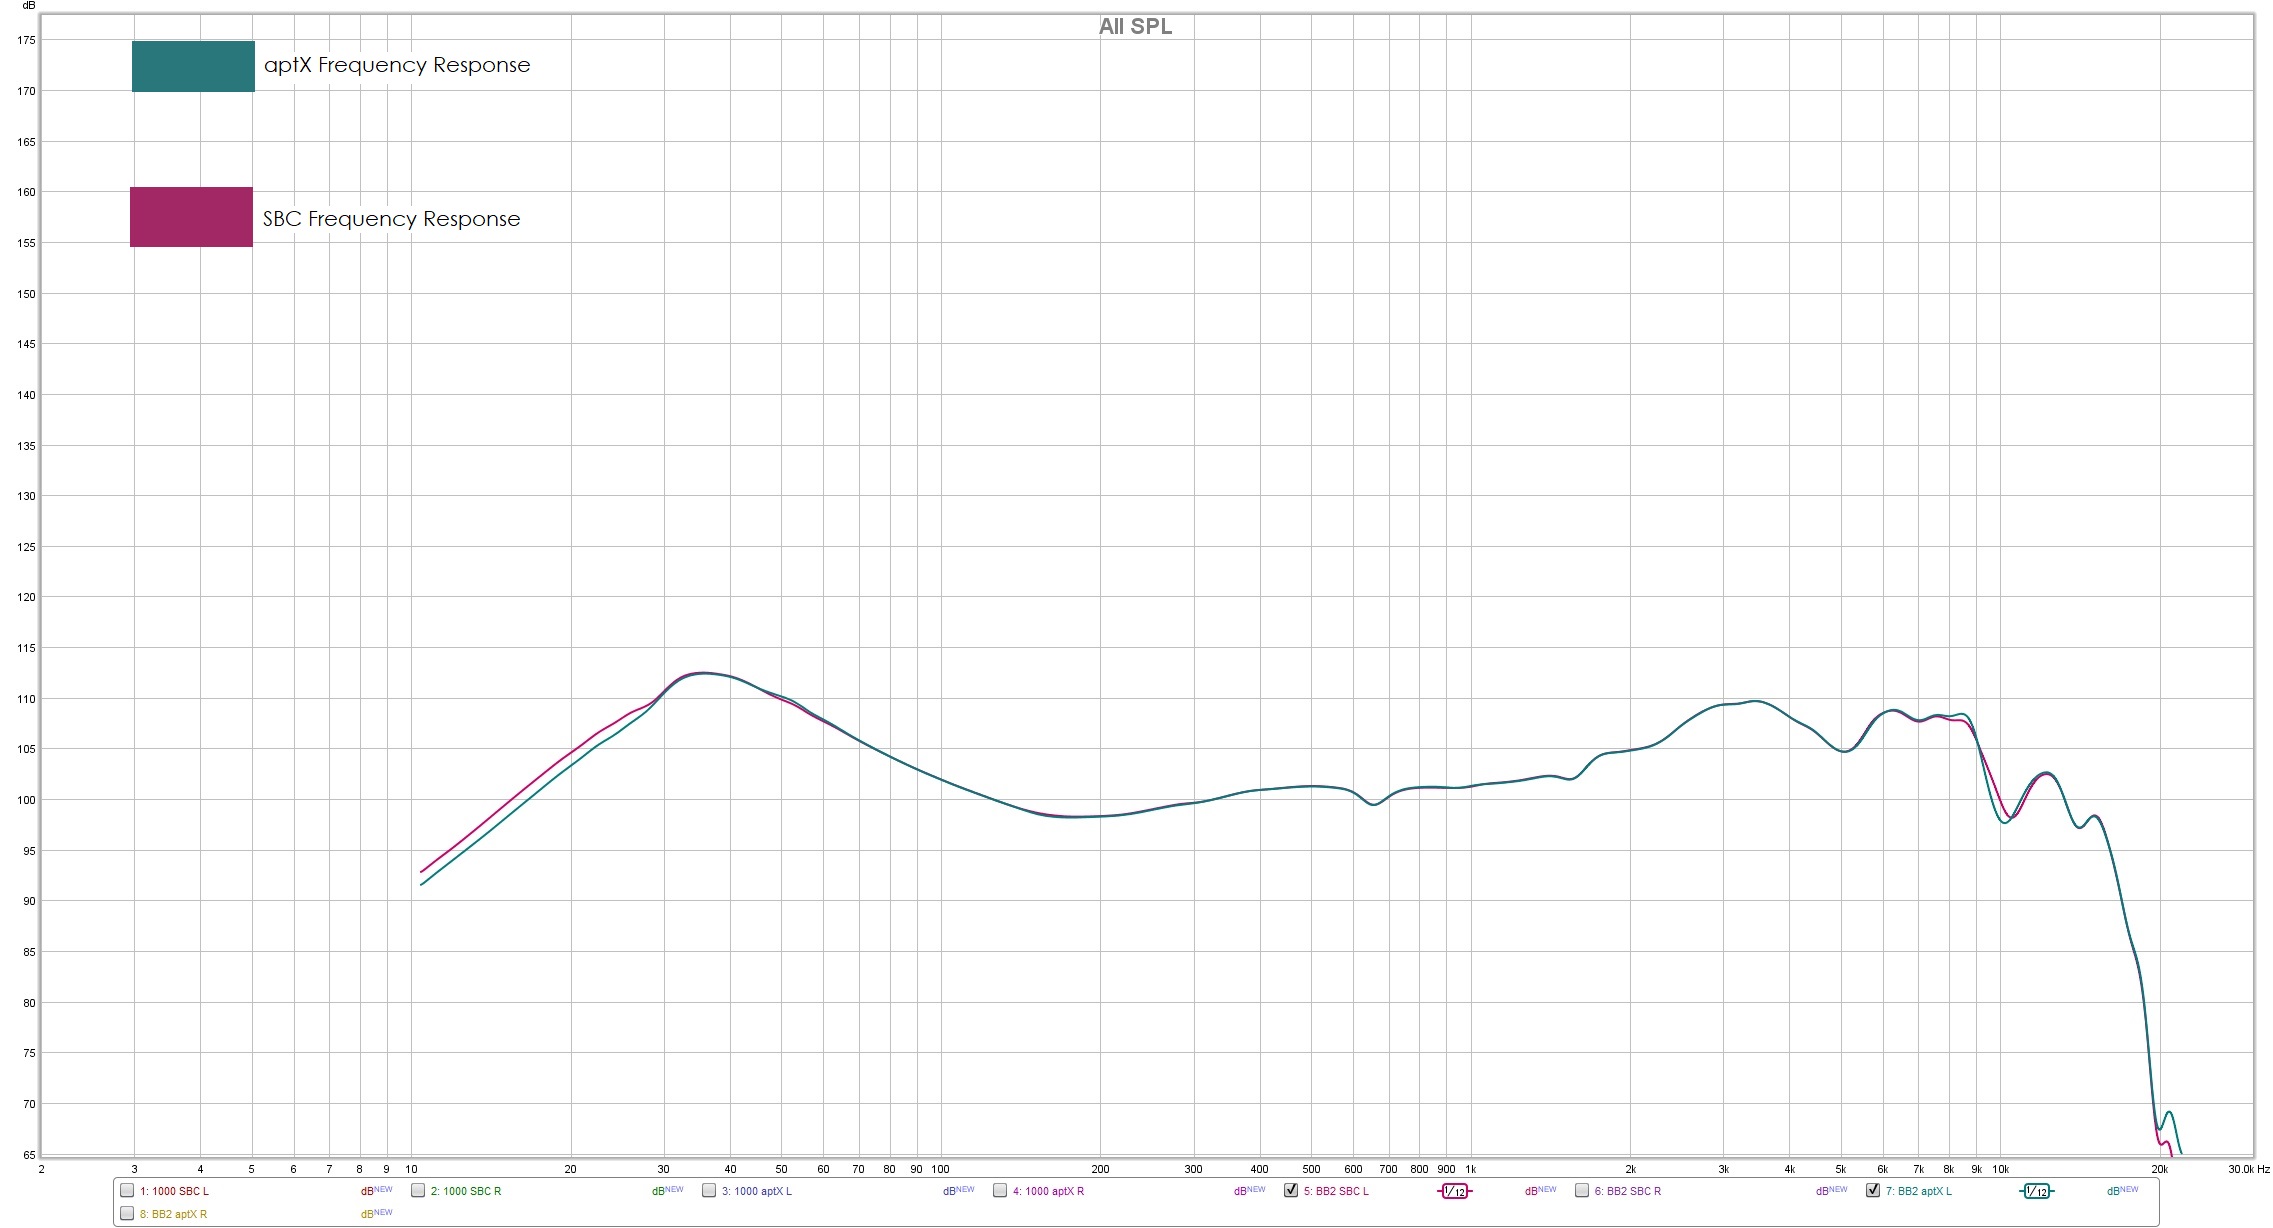Click the magenta 1/12 smoothing icon
This screenshot has height=1228, width=2273.
click(x=1455, y=1191)
